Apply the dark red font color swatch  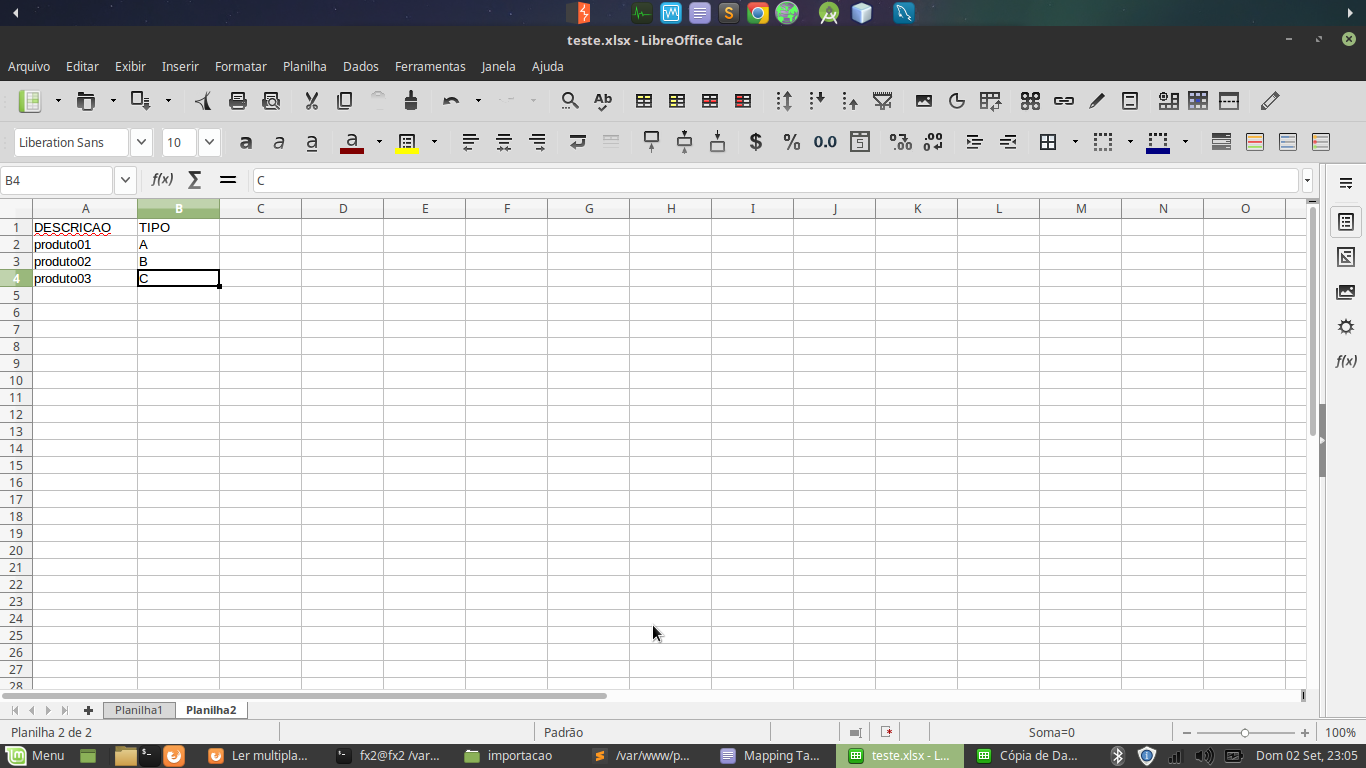[352, 142]
